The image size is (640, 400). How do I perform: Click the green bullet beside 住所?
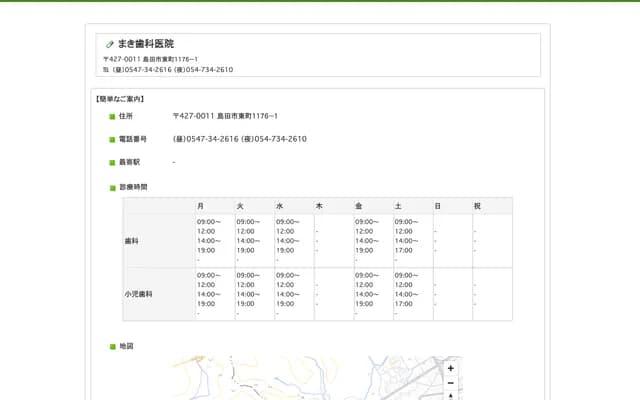112,117
